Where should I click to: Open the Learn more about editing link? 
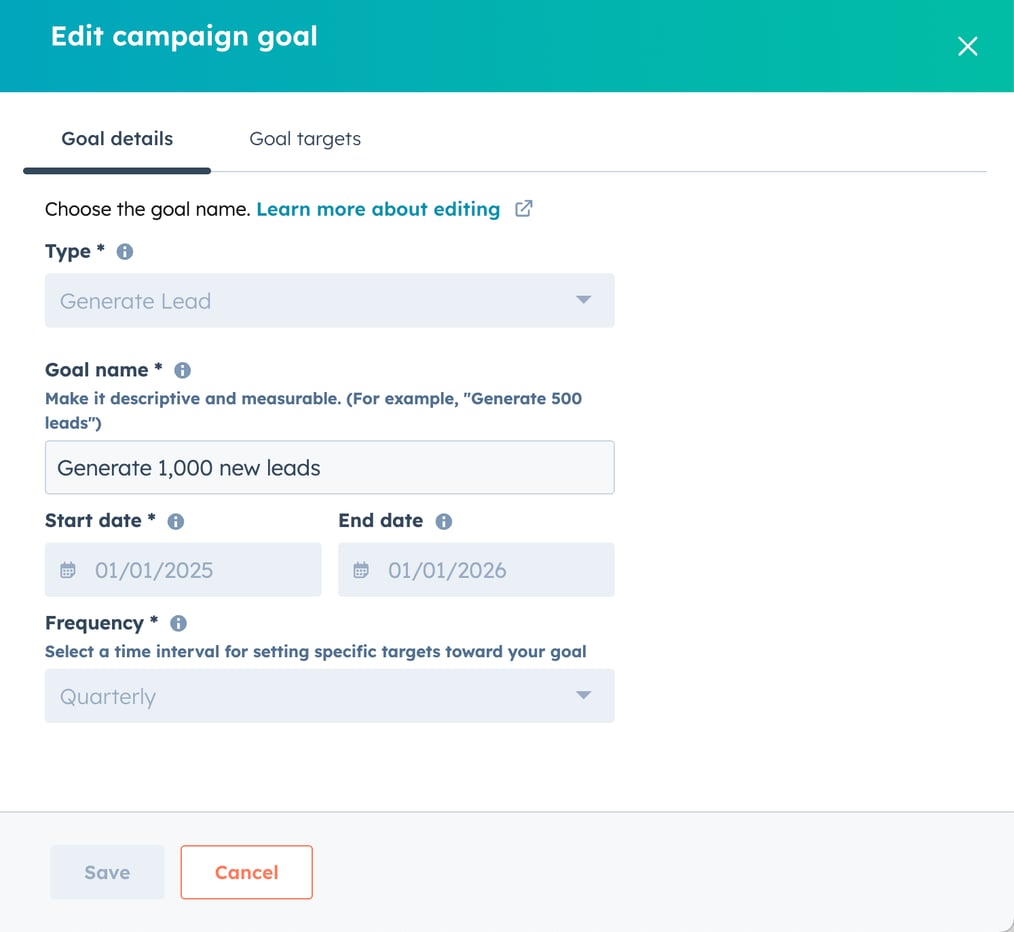point(378,209)
